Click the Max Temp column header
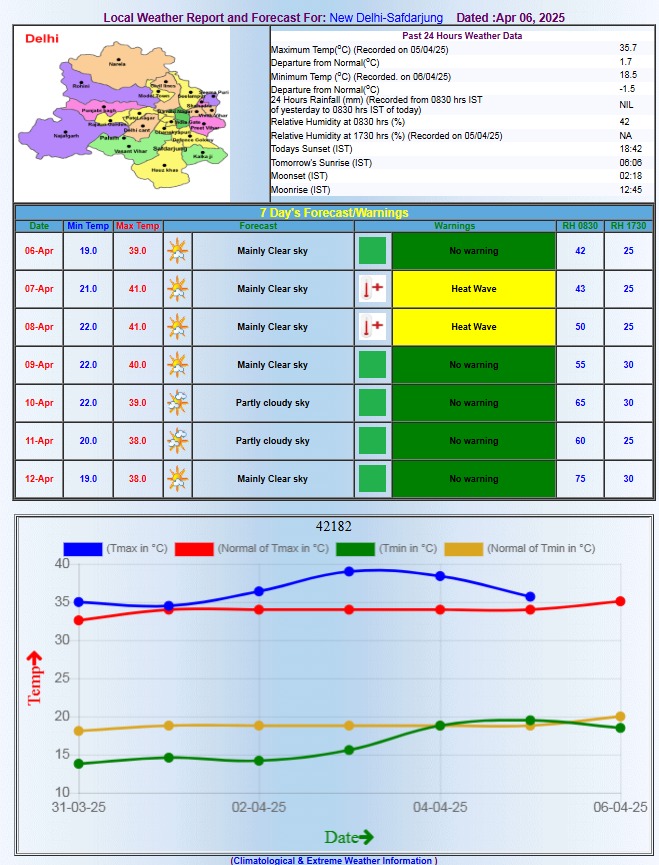The width and height of the screenshot is (659, 865). [138, 226]
